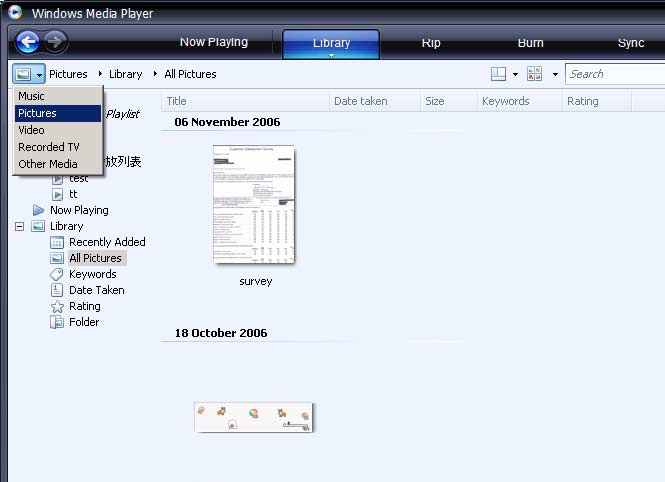This screenshot has width=665, height=482.
Task: Open the Layout options dropdown arrow
Action: pos(515,74)
